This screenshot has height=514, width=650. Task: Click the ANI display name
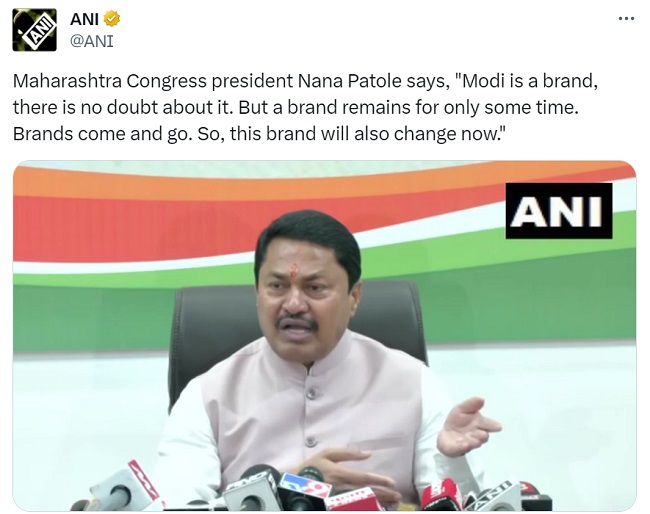pos(84,19)
